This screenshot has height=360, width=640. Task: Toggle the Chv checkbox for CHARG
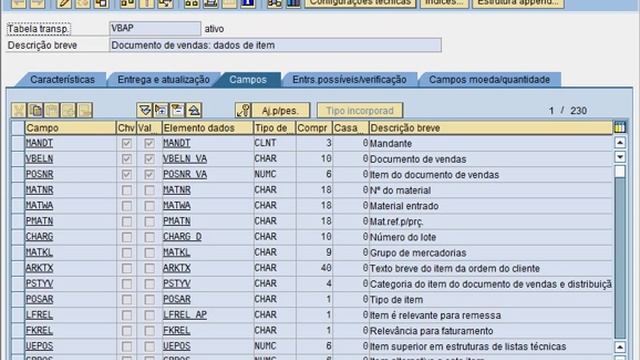coord(127,237)
